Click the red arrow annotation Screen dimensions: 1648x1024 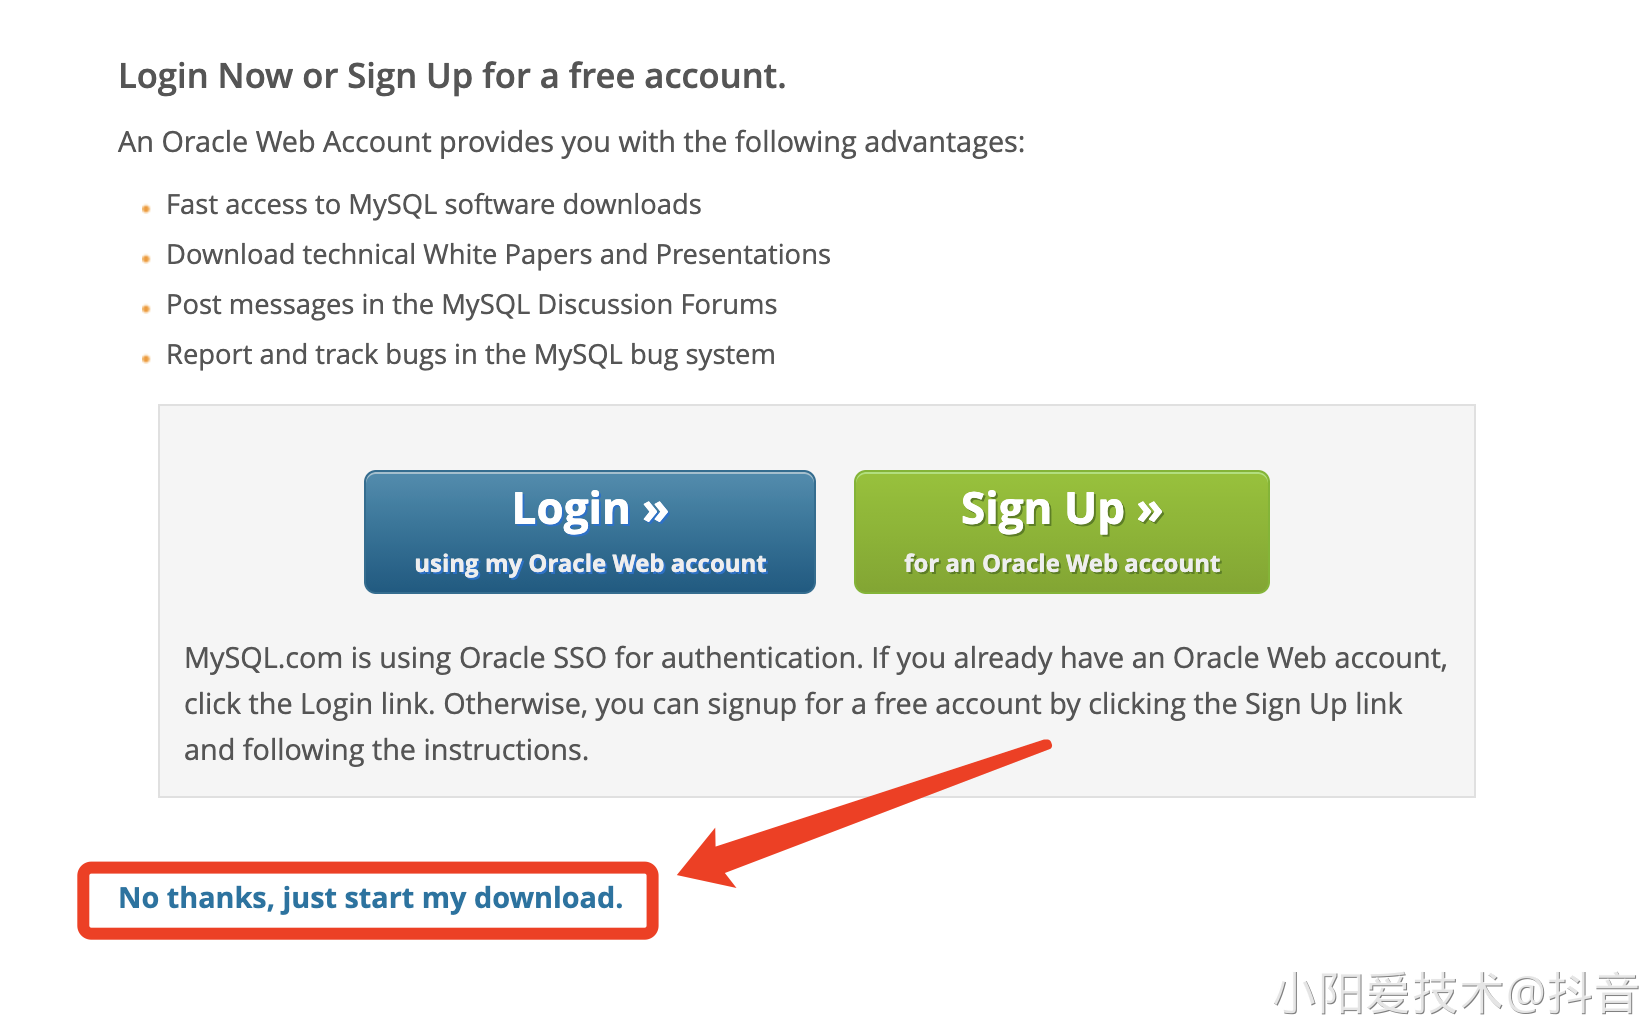[865, 813]
